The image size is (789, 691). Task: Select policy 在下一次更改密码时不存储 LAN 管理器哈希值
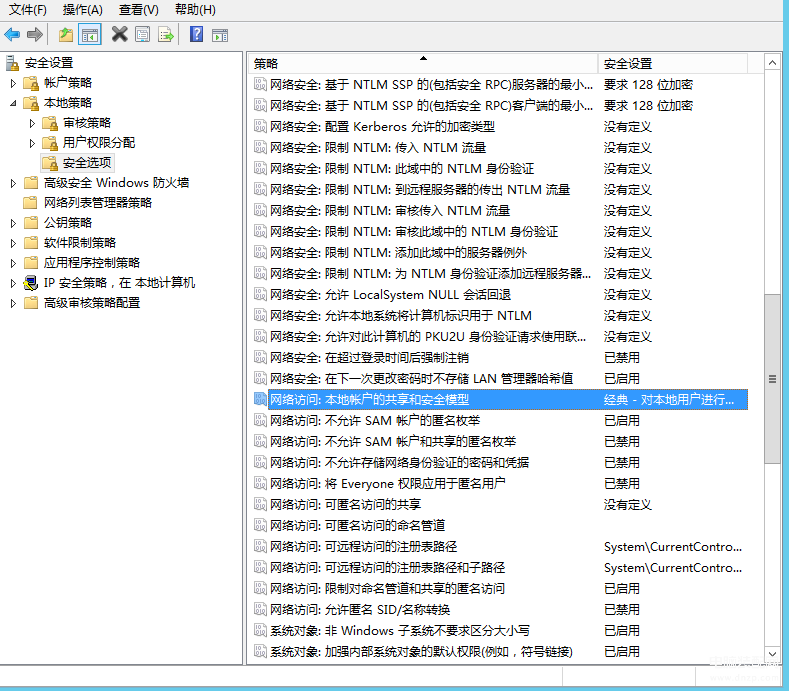tap(422, 378)
